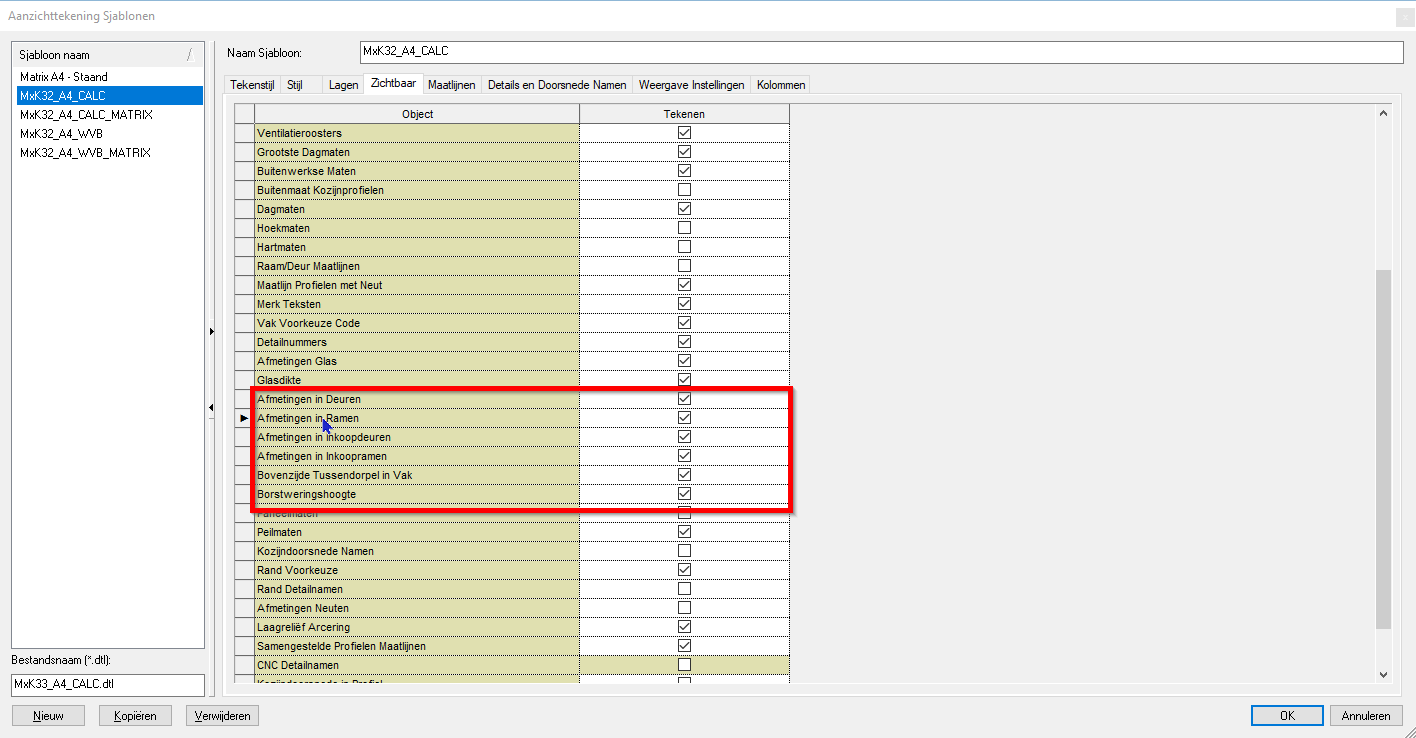Enable Kozijndoorsnede Namen visibility
This screenshot has width=1416, height=738.
point(684,550)
